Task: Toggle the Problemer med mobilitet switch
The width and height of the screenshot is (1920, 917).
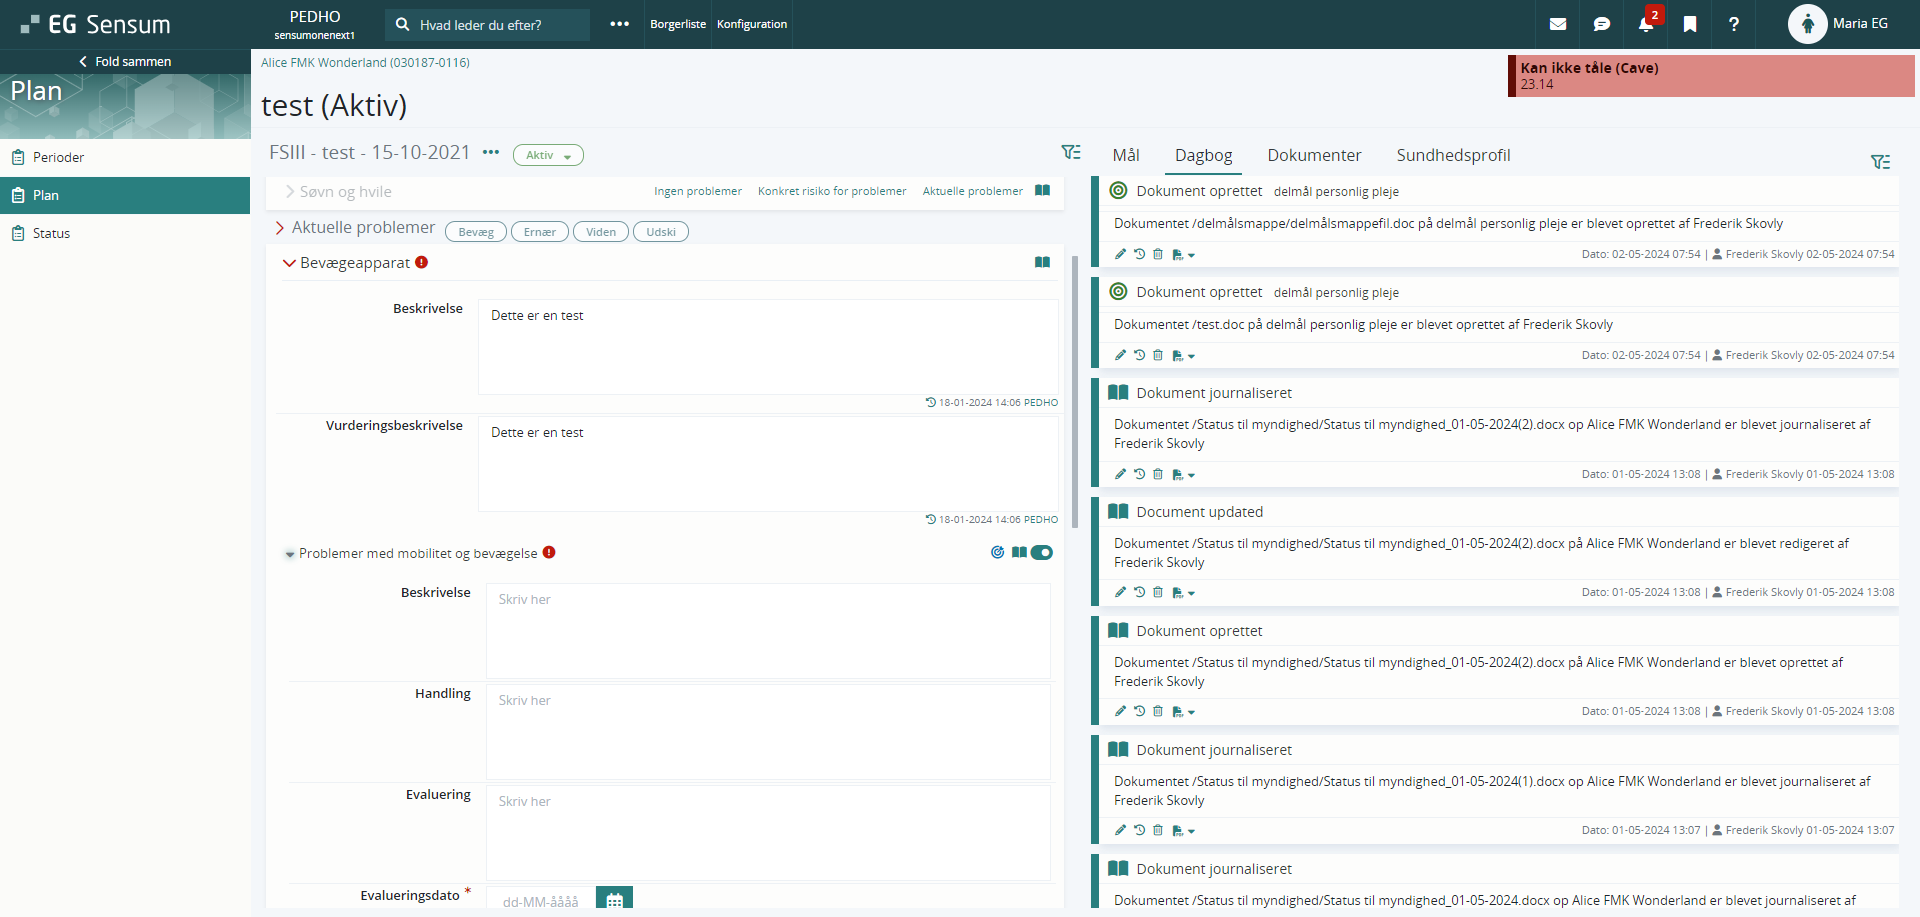Action: pos(1042,552)
